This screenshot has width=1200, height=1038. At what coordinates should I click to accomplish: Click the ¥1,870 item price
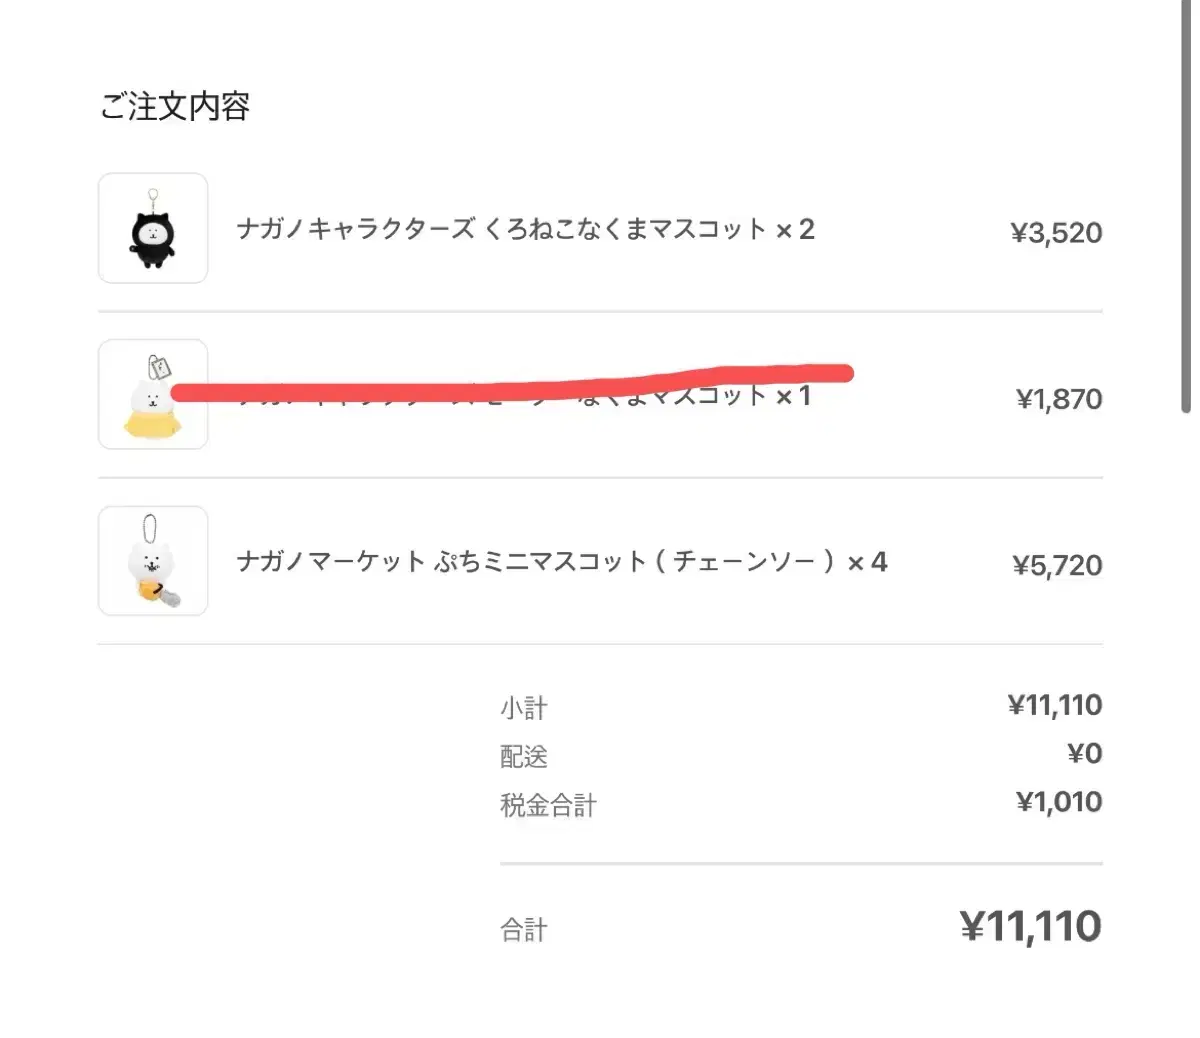pyautogui.click(x=1059, y=399)
